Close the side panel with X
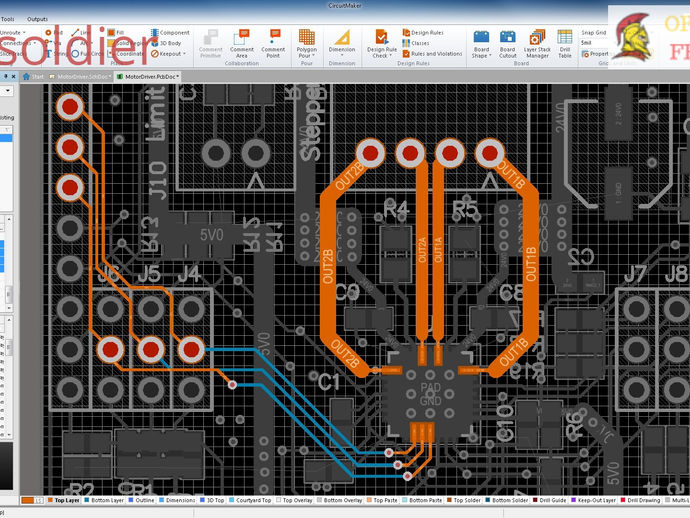Screen dimensions: 690x518 pyautogui.click(x=14, y=77)
